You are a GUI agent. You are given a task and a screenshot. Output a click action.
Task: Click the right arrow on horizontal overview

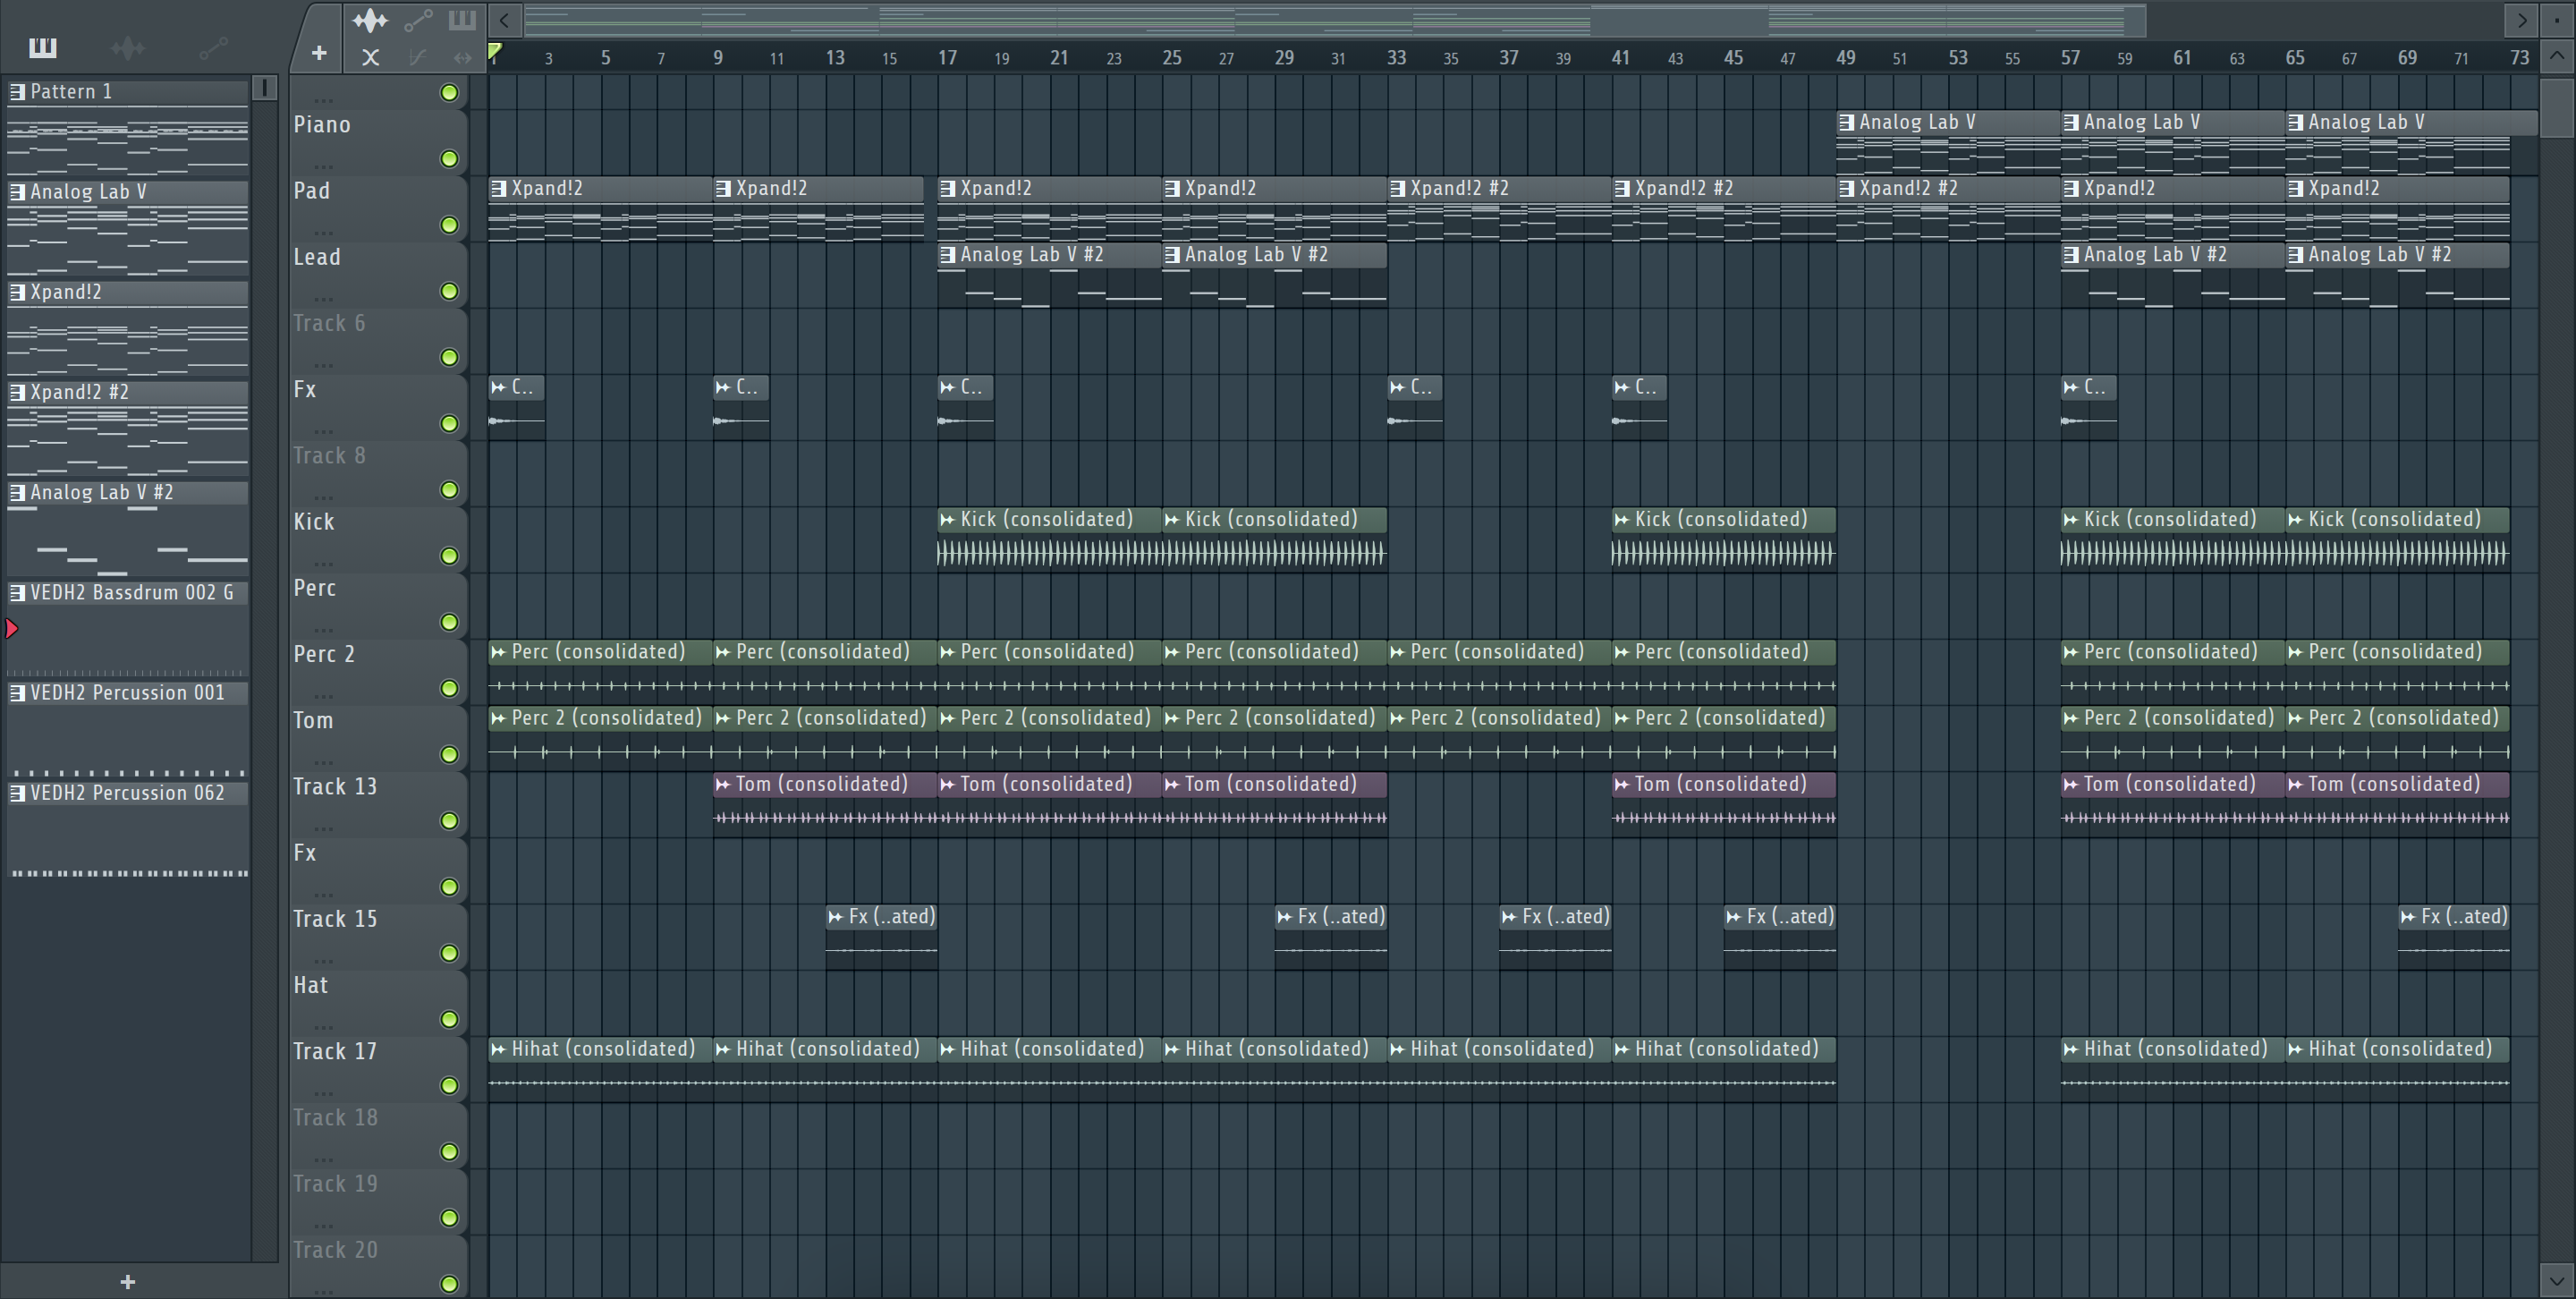2521,20
